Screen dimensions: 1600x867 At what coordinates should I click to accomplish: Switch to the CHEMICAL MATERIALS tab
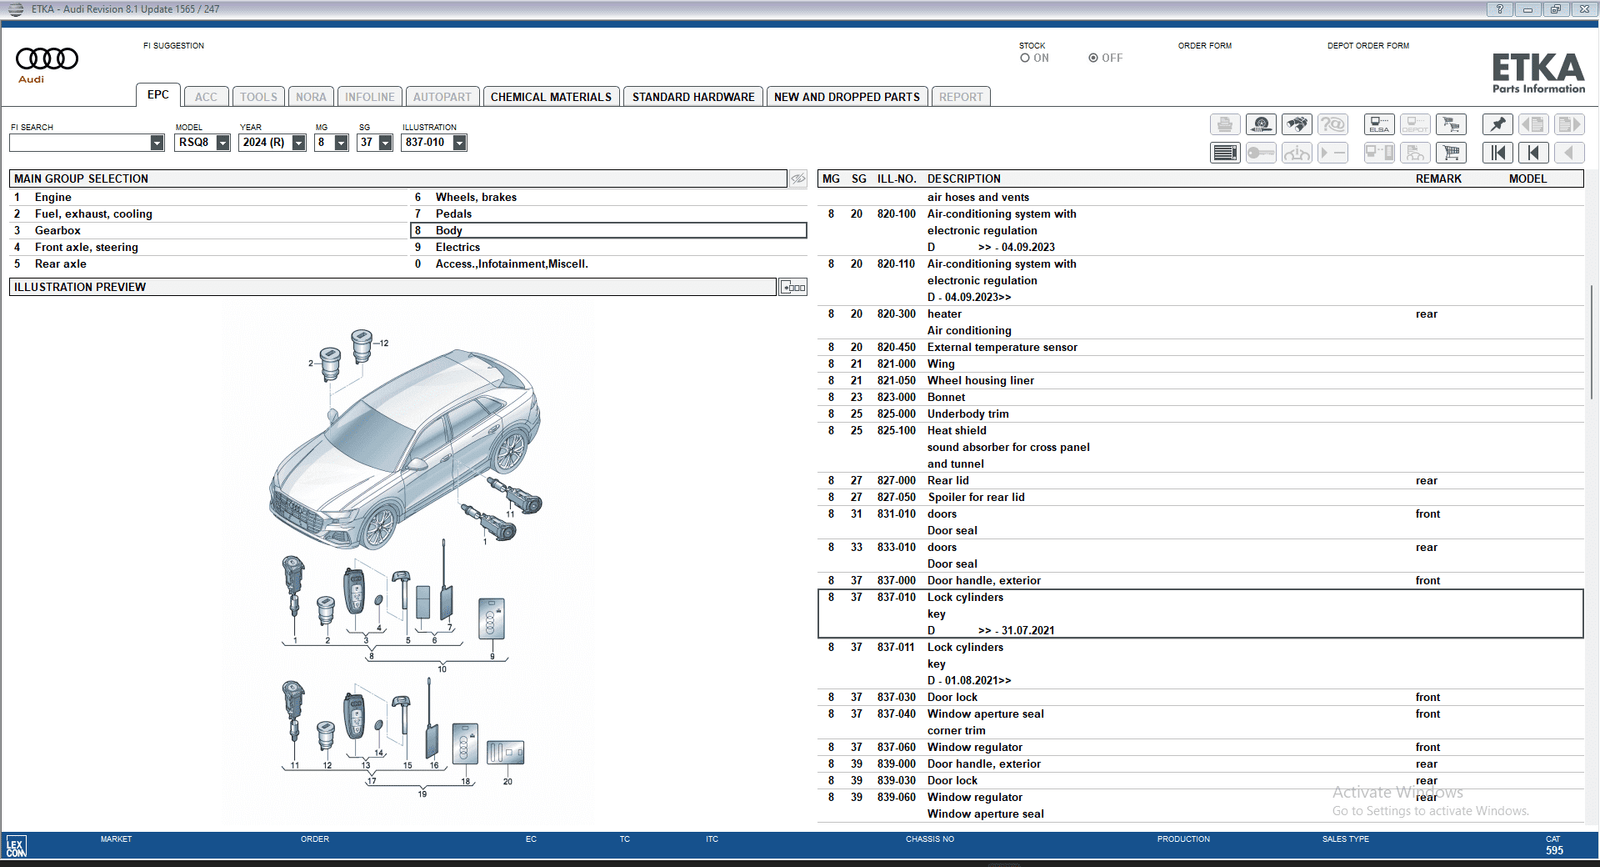[x=550, y=97]
